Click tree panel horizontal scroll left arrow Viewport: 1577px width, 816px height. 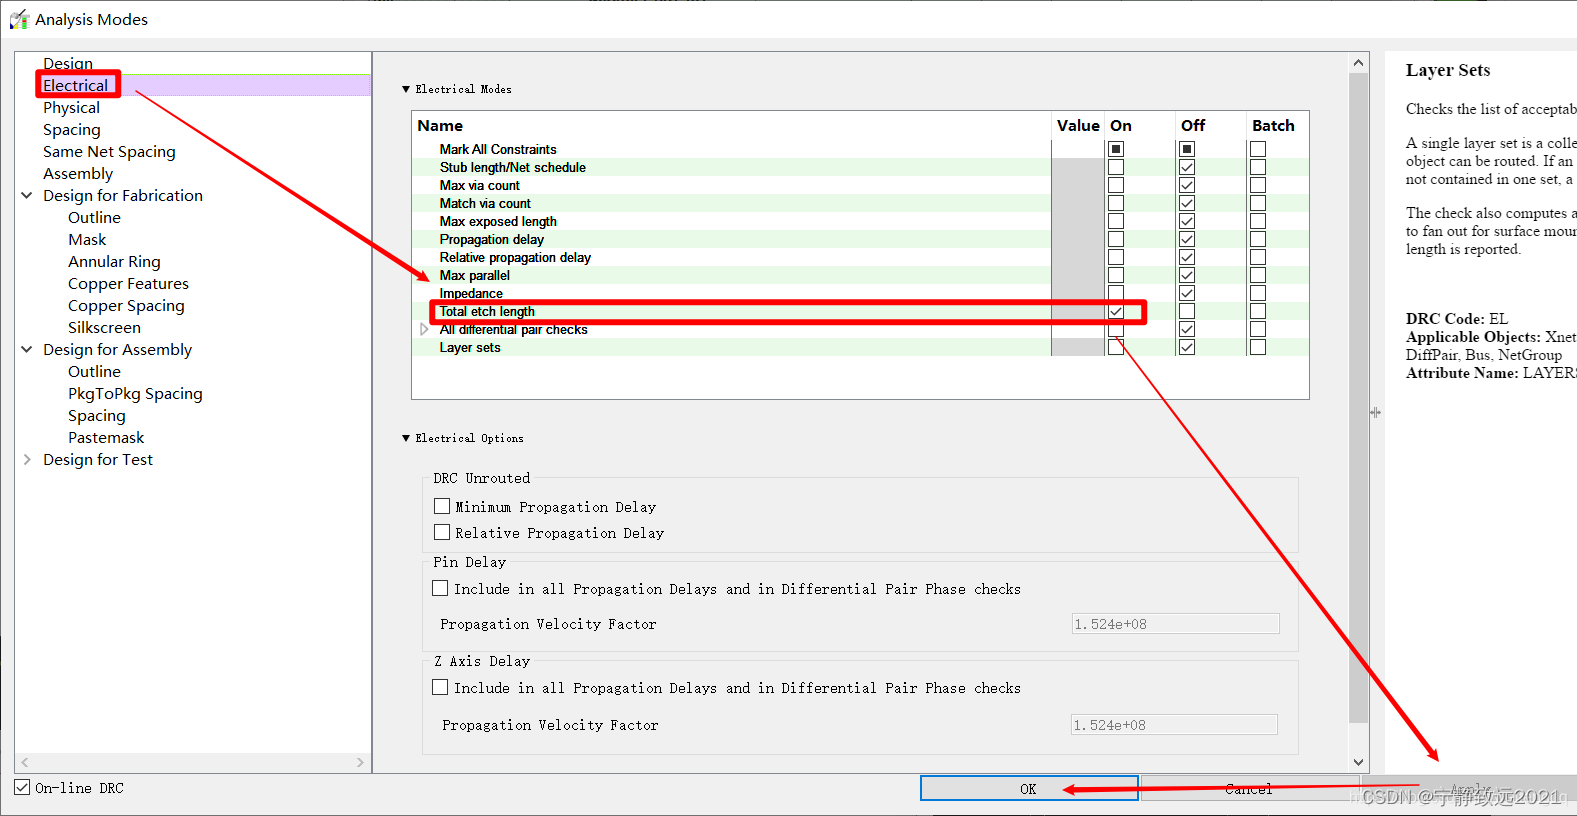click(x=25, y=762)
